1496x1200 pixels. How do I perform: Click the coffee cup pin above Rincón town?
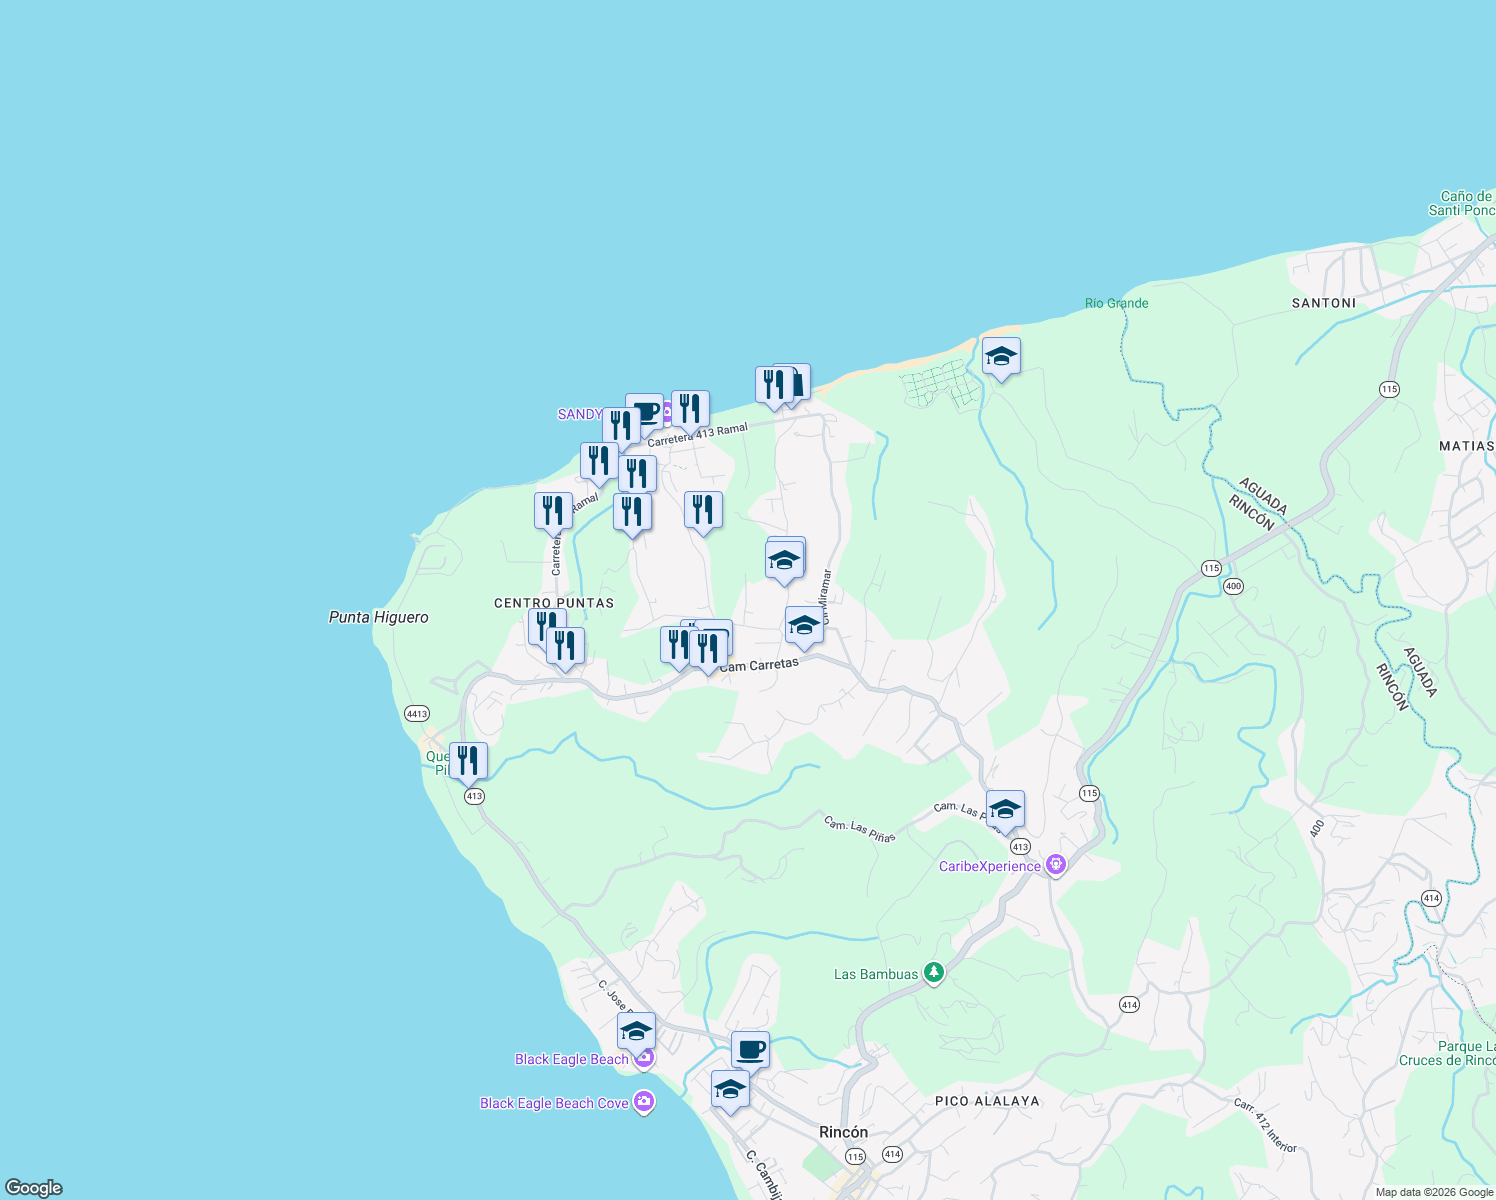(750, 1050)
